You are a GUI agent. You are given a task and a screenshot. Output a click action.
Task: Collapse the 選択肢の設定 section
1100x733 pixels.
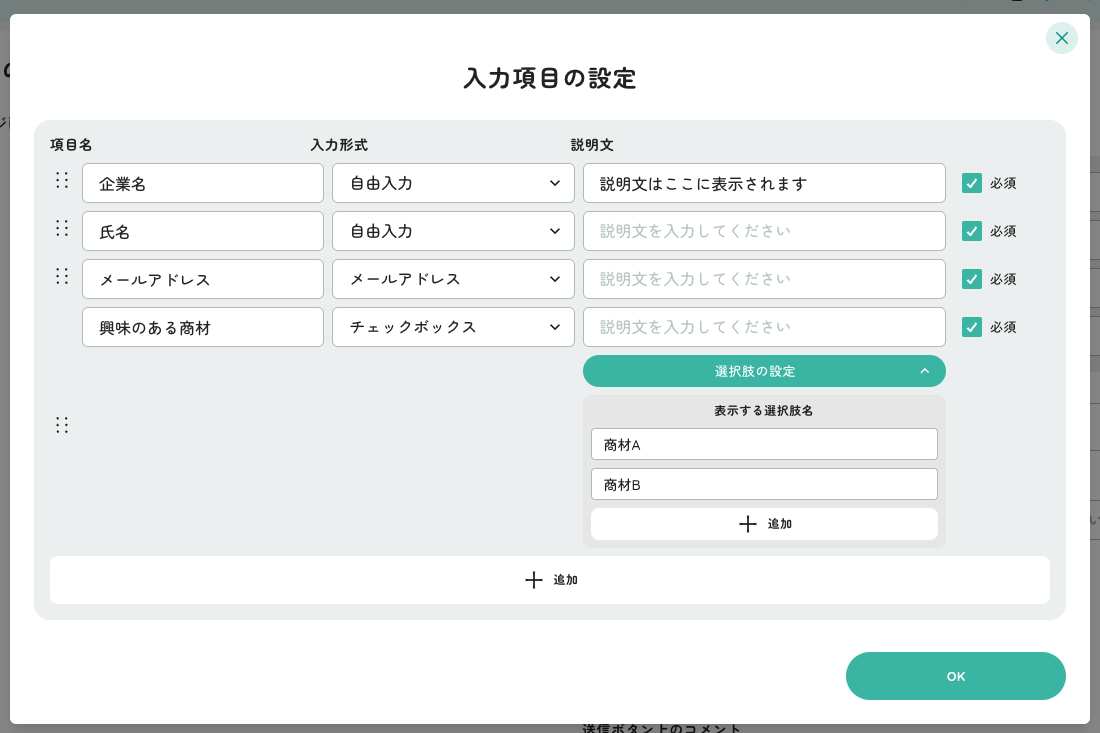click(764, 371)
